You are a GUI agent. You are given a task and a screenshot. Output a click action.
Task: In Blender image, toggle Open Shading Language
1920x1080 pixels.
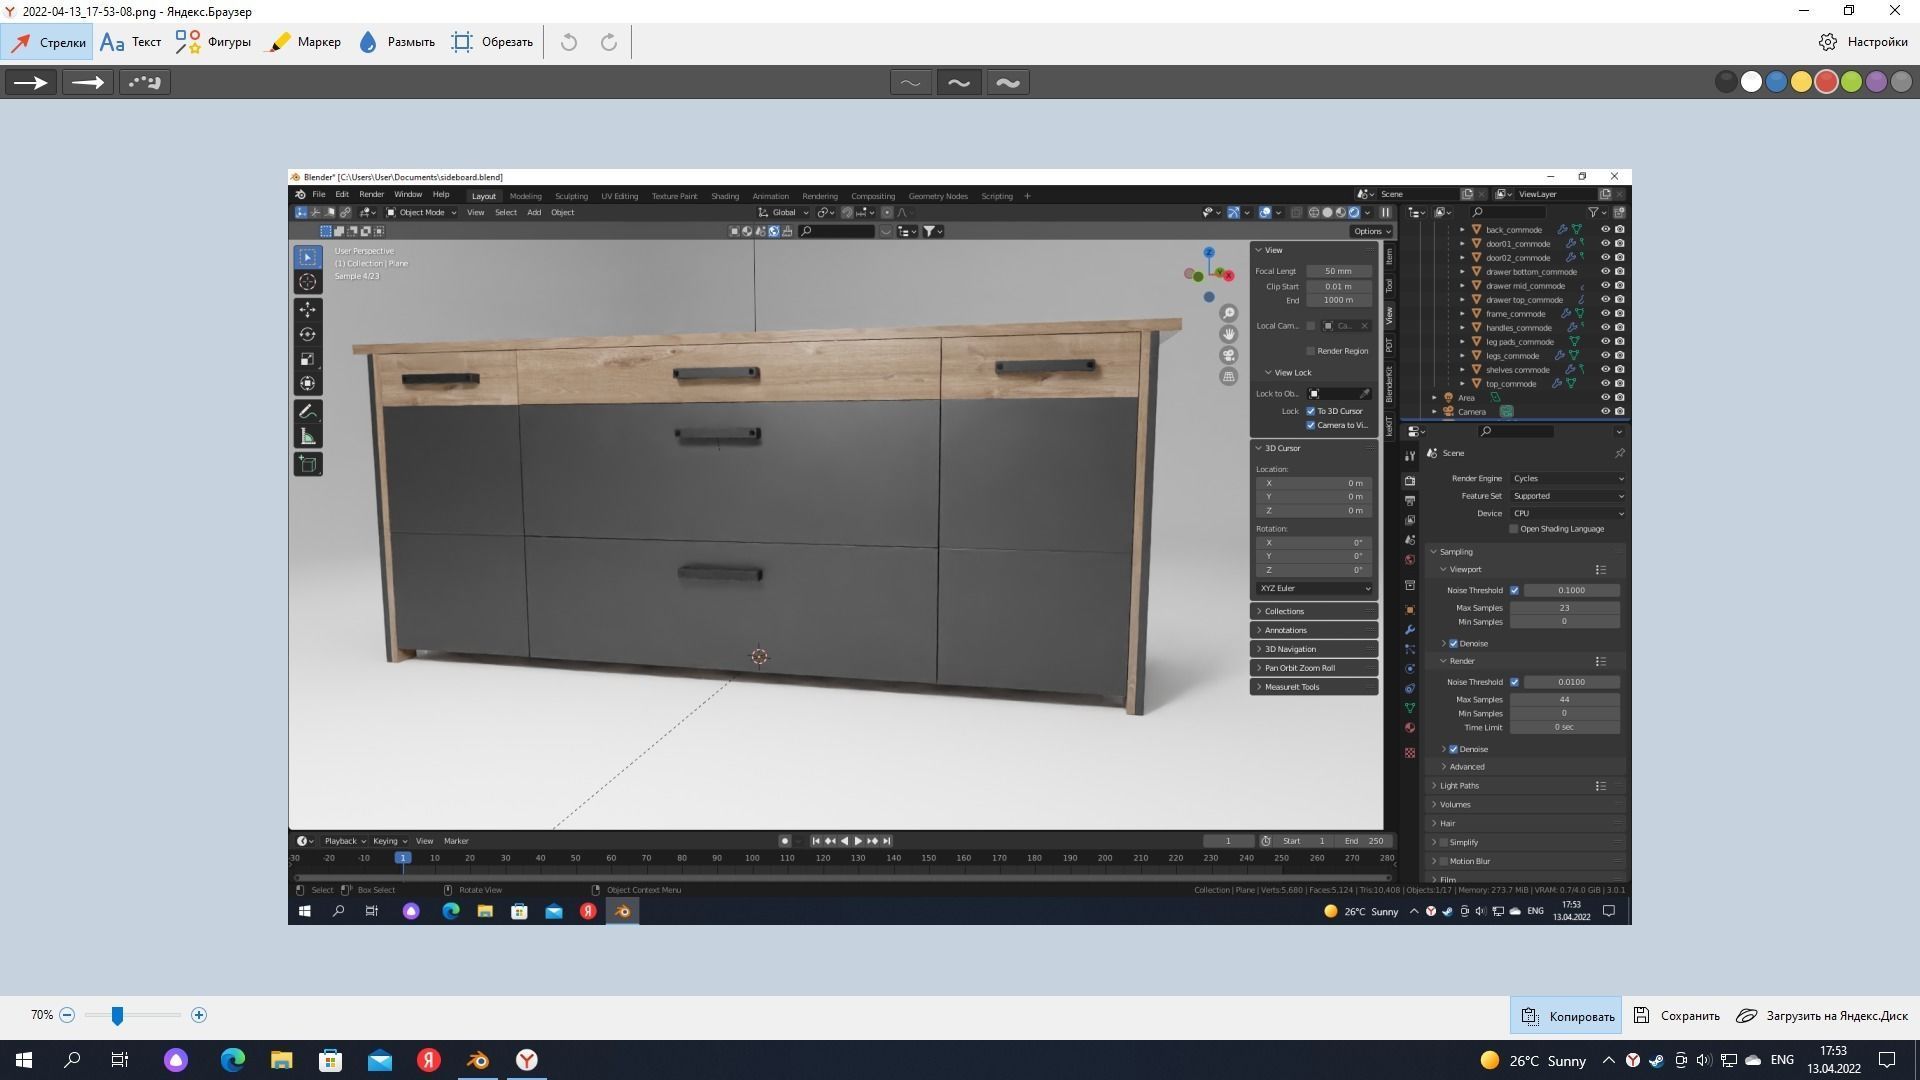click(x=1514, y=529)
